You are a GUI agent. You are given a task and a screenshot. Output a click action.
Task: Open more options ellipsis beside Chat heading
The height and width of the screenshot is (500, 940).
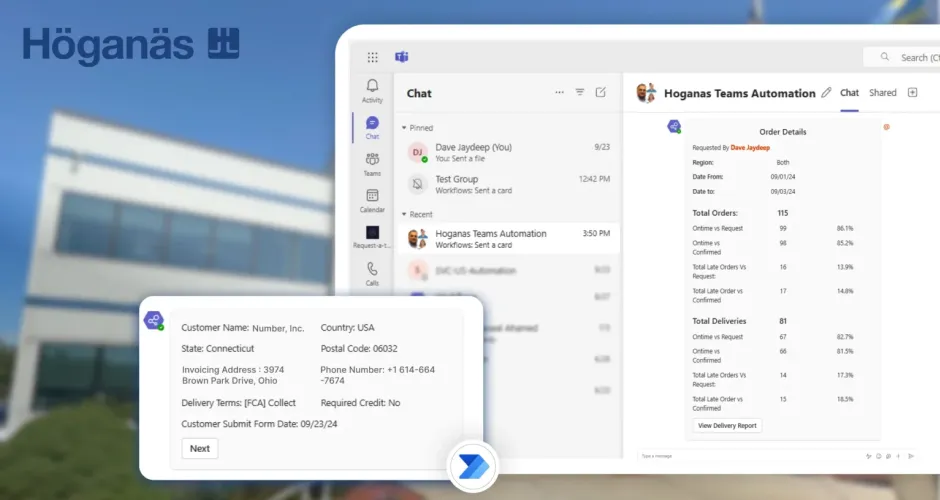tap(559, 92)
